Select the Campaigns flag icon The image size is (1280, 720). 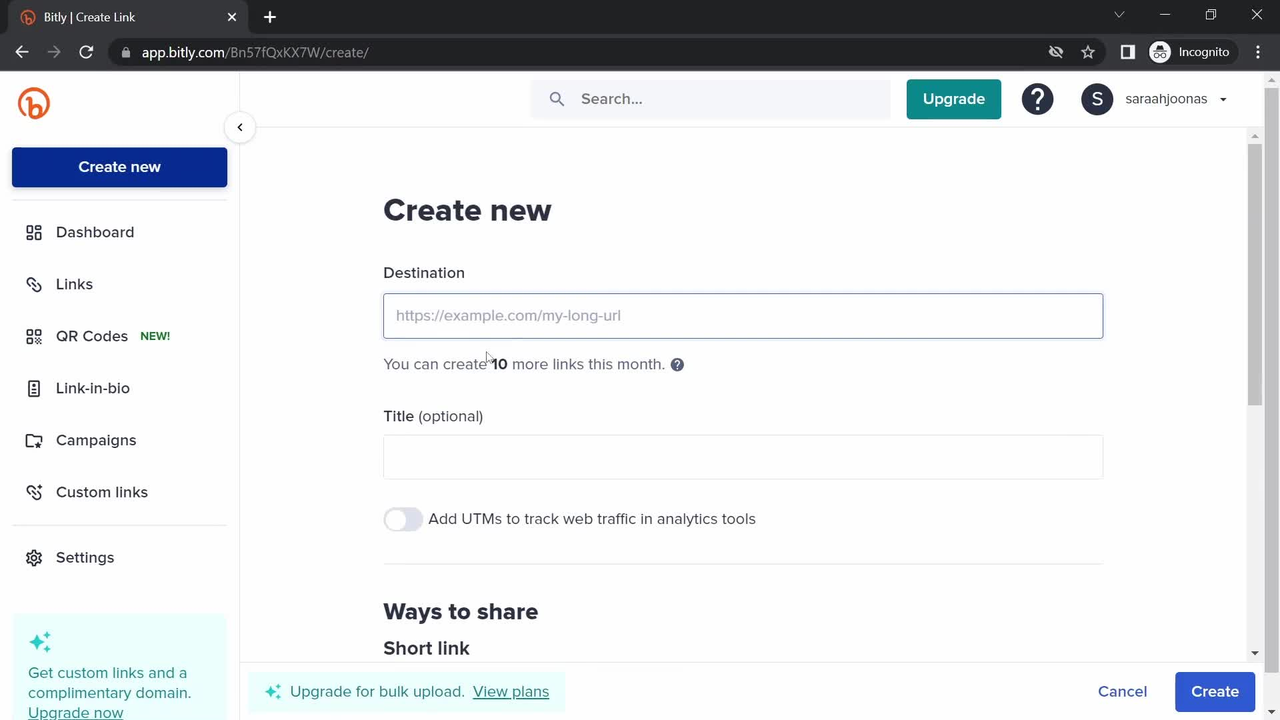point(33,440)
